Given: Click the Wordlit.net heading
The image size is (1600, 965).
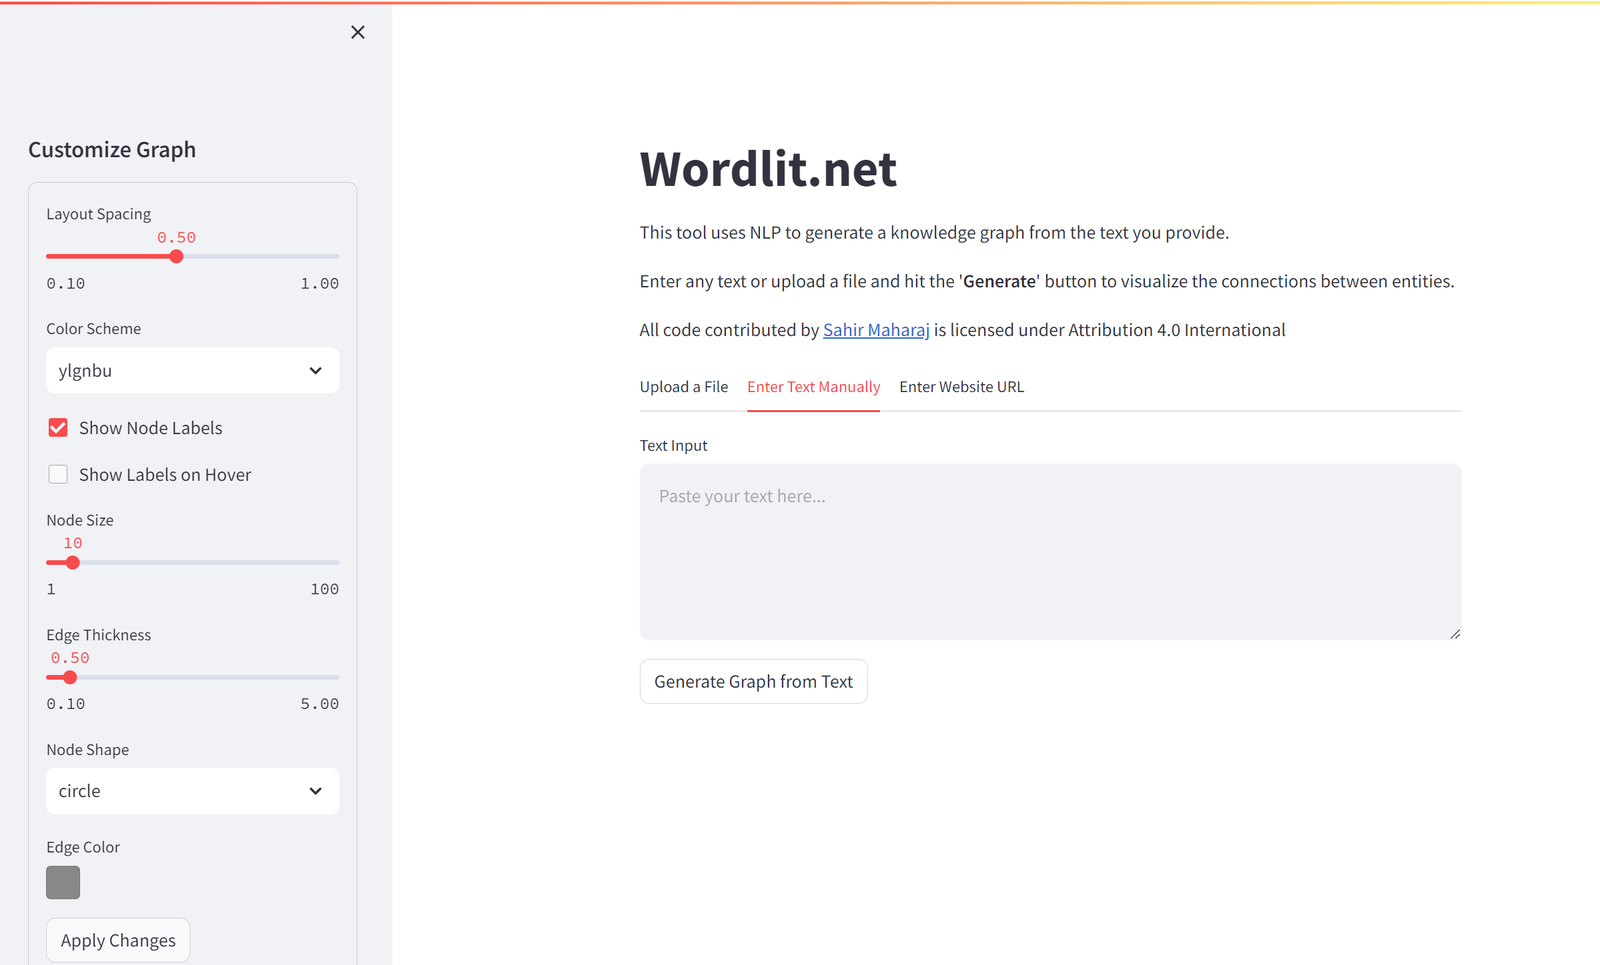Looking at the screenshot, I should click(768, 168).
